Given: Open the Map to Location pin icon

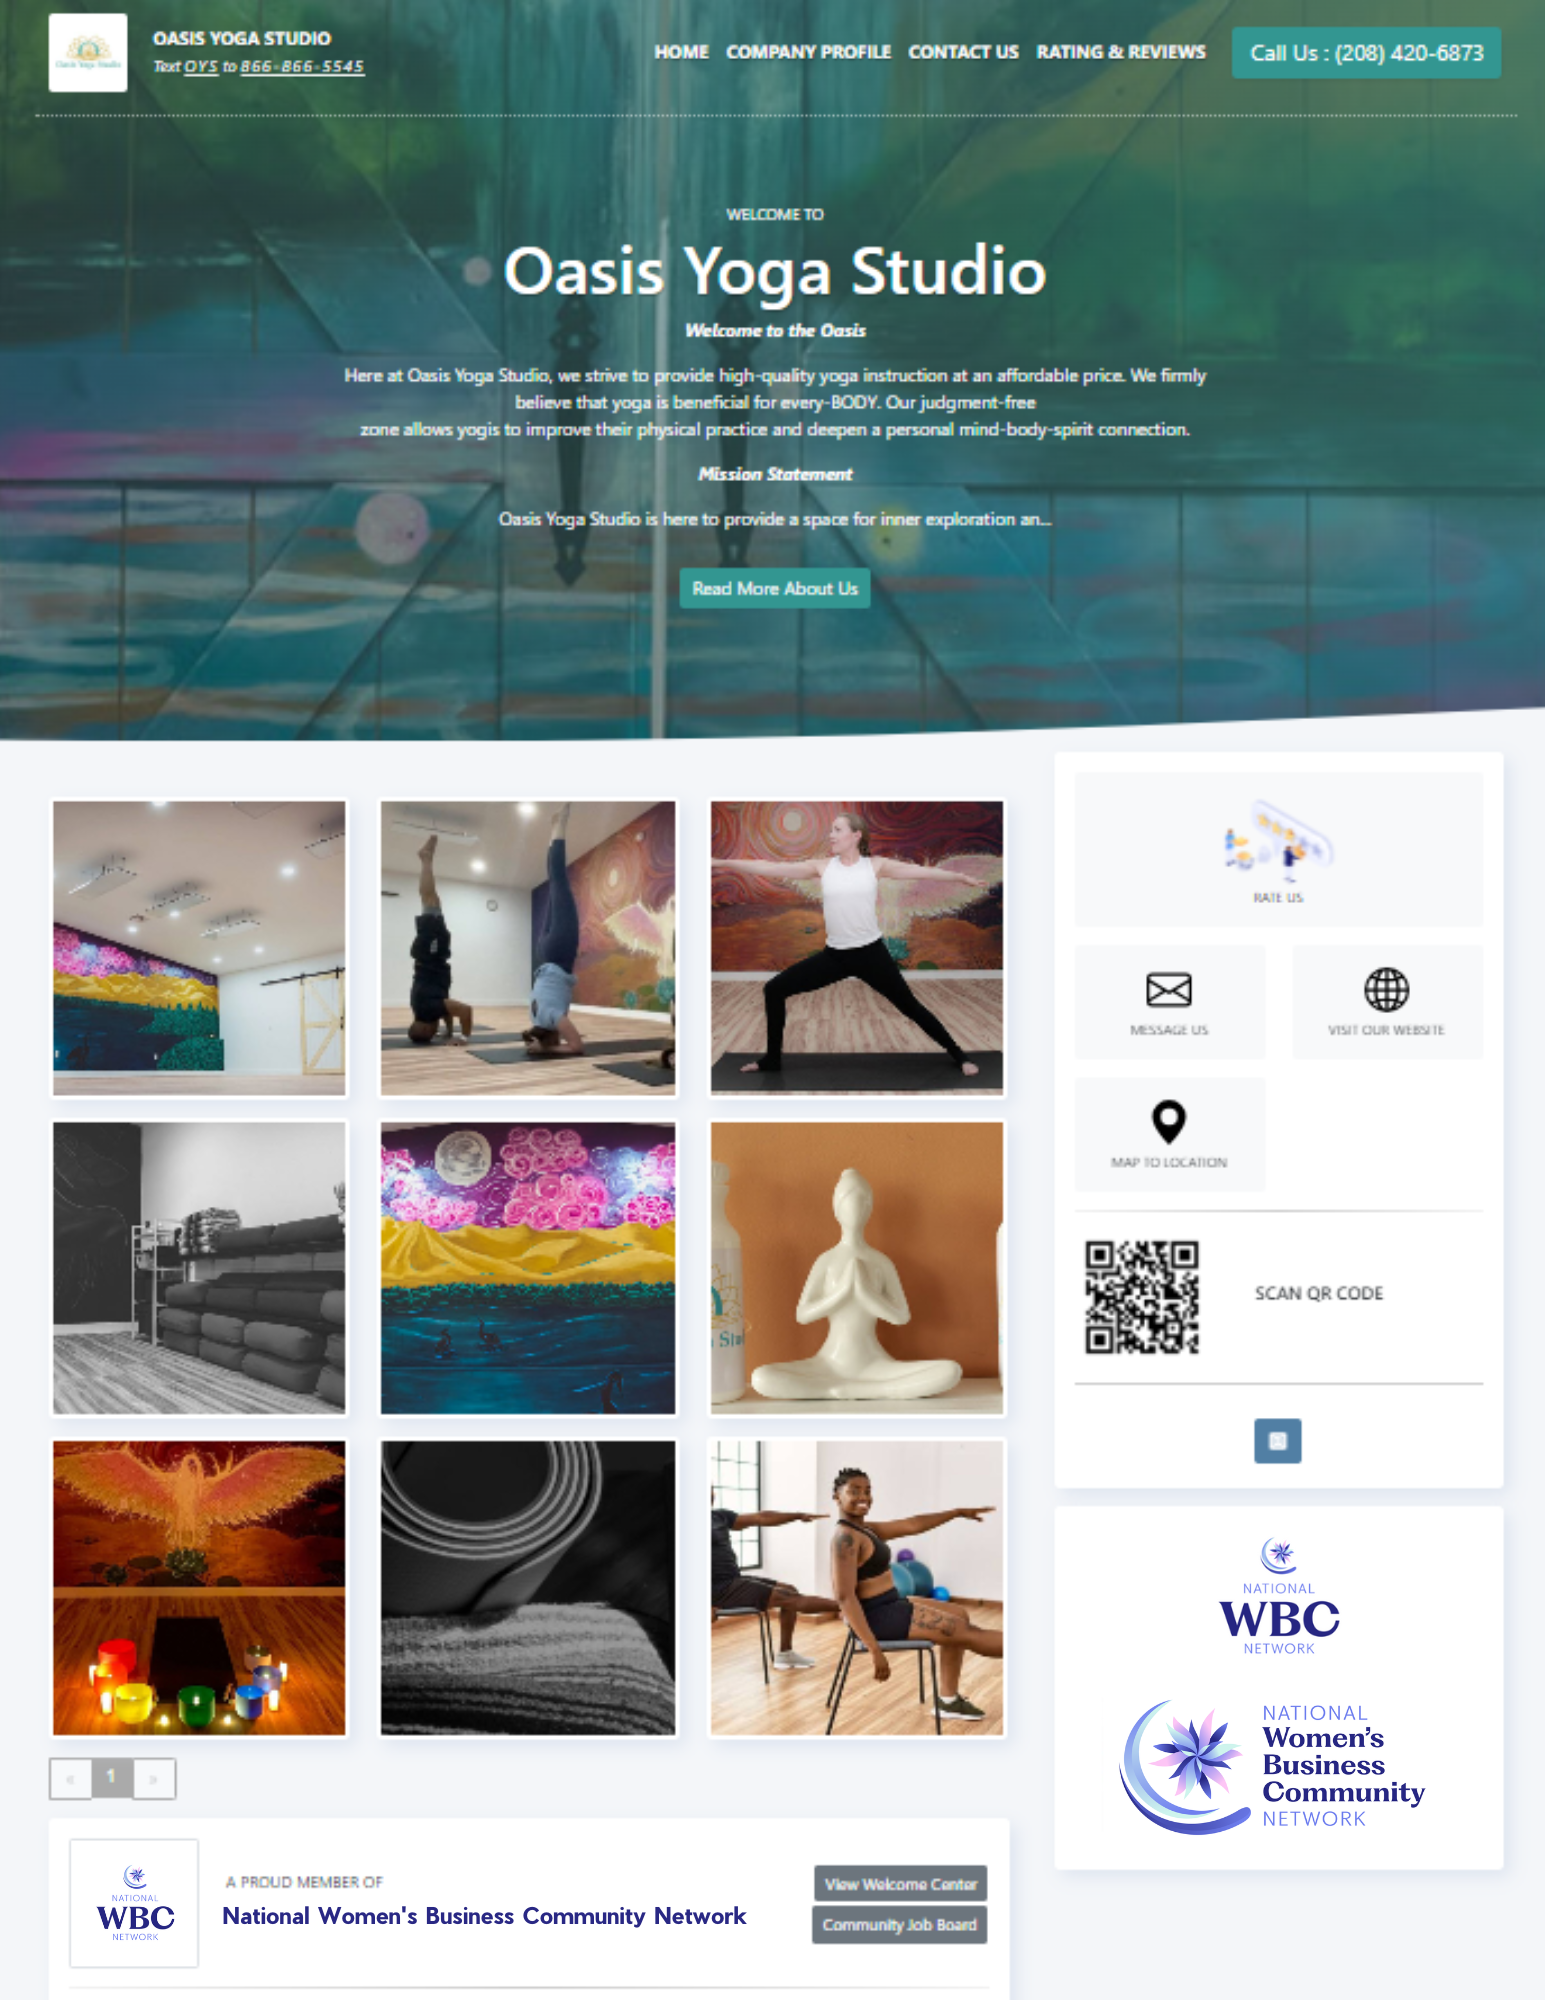Looking at the screenshot, I should [1168, 1121].
